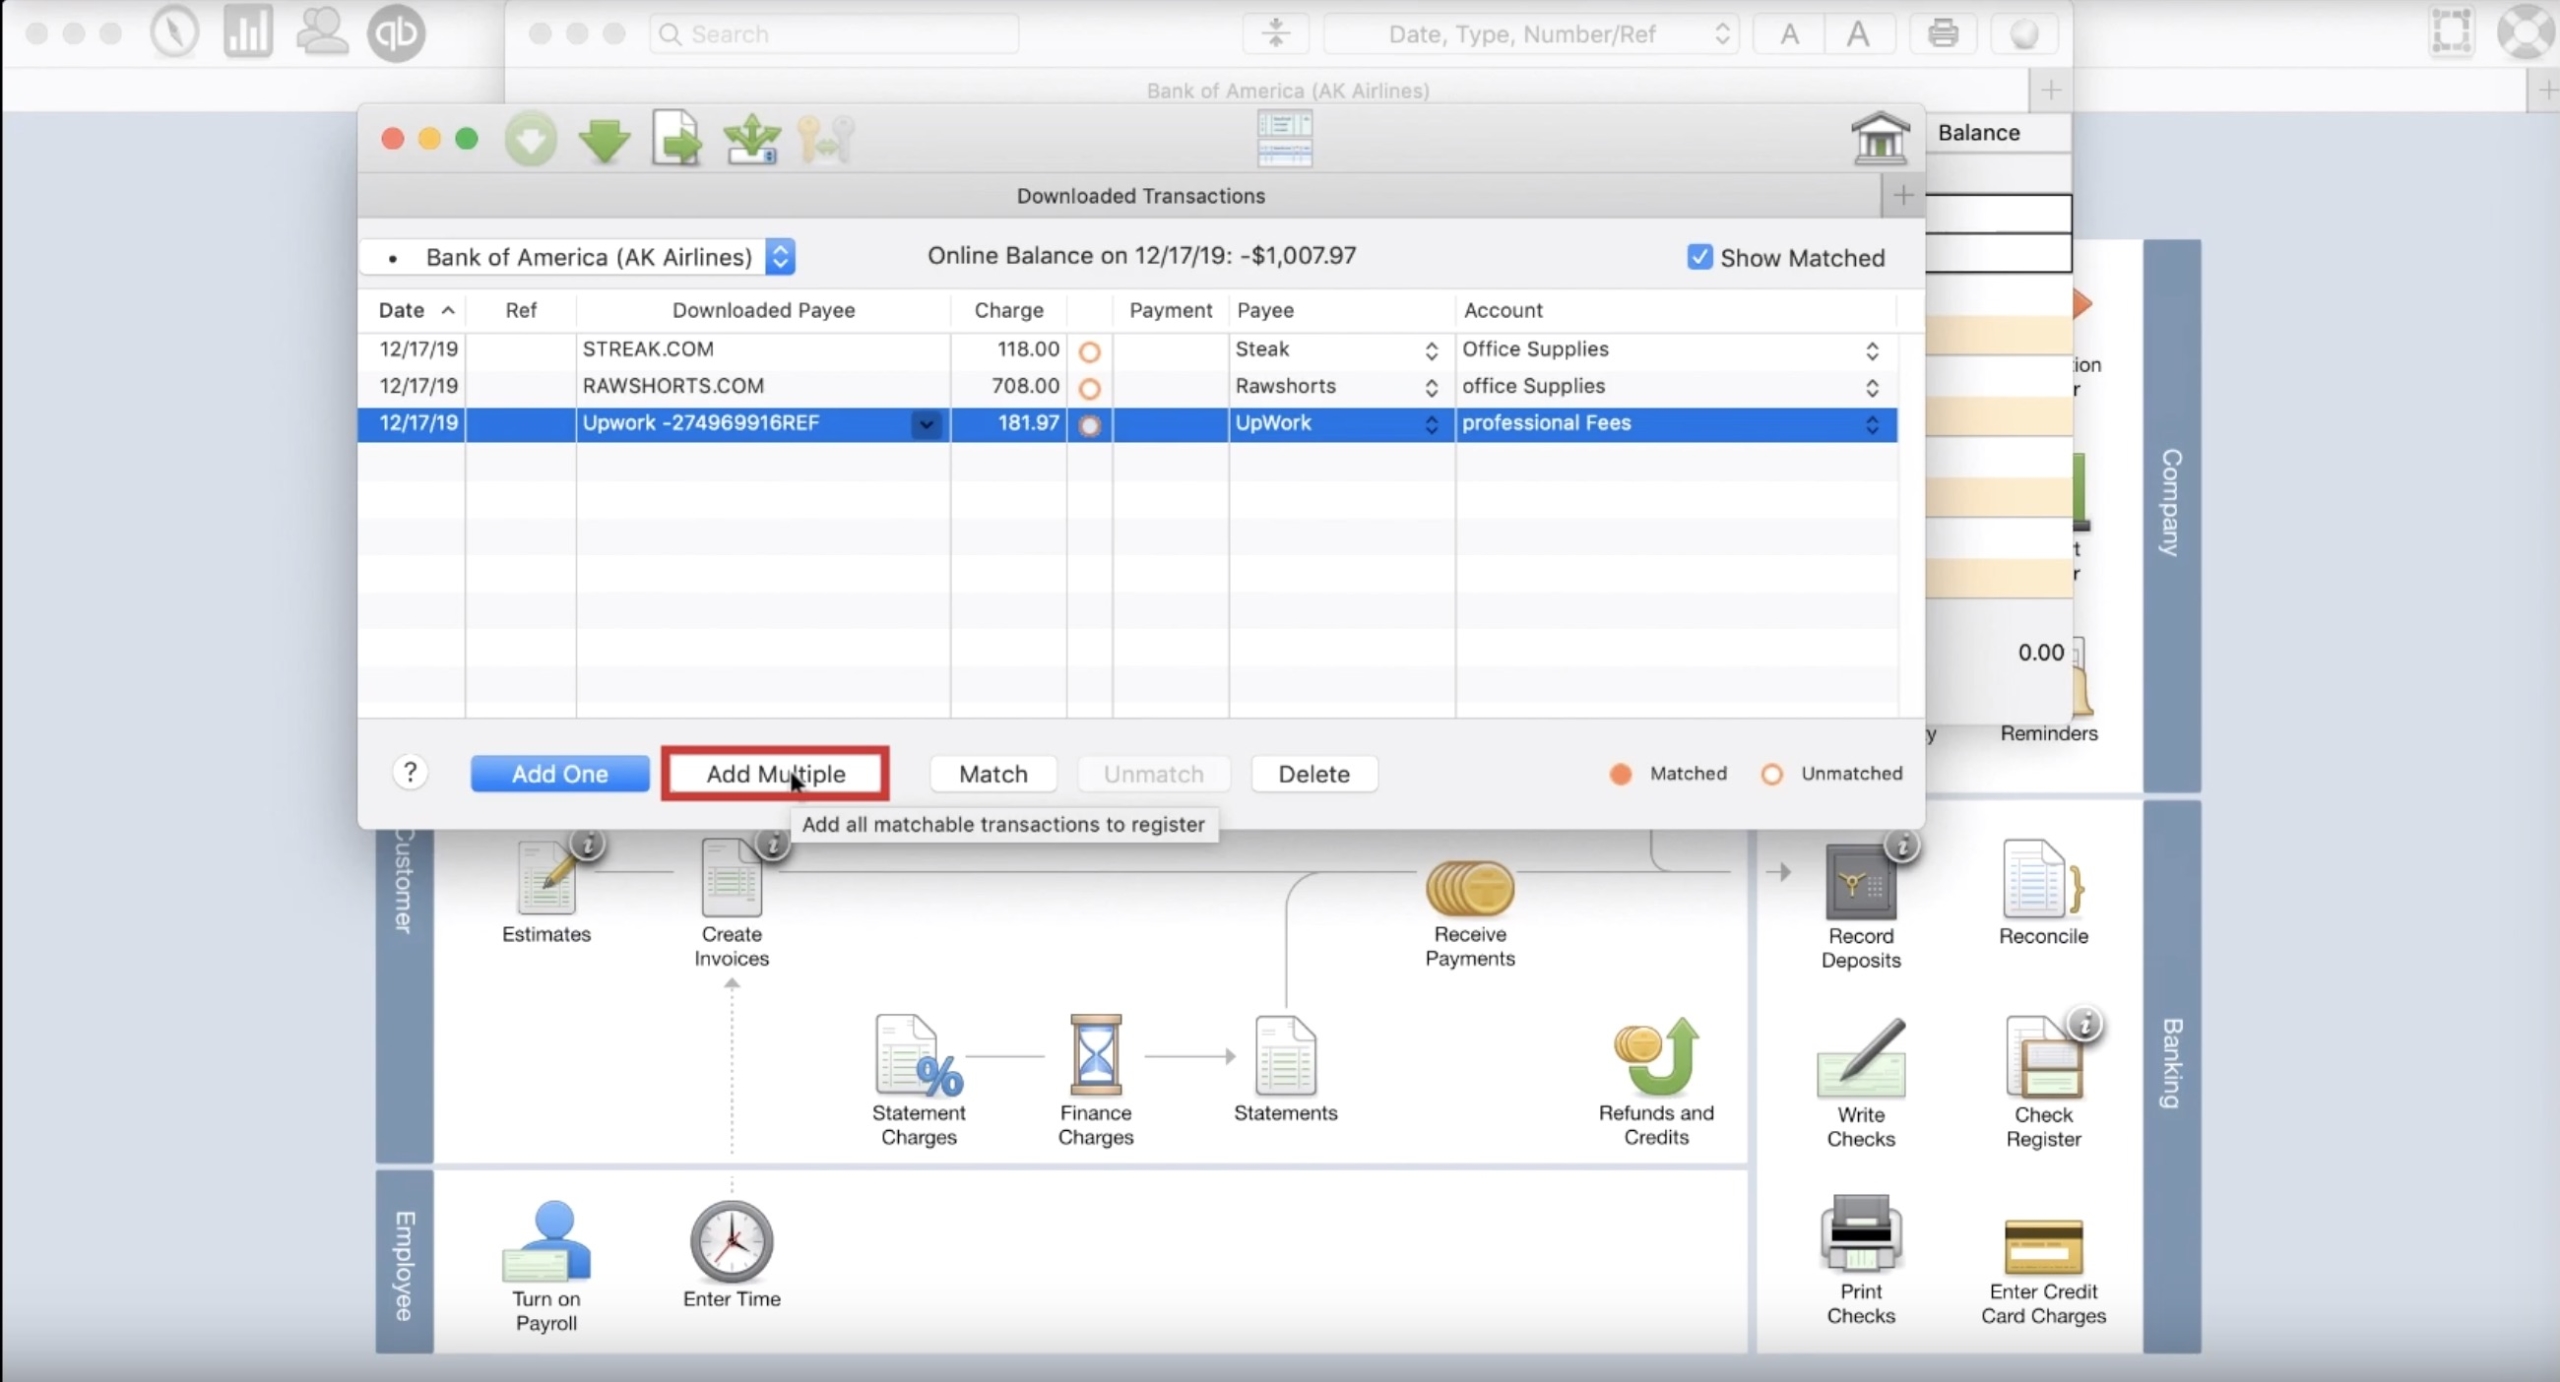Viewport: 2560px width, 1382px height.
Task: Select the RAWSHORTS.COM transaction row
Action: click(x=1127, y=387)
